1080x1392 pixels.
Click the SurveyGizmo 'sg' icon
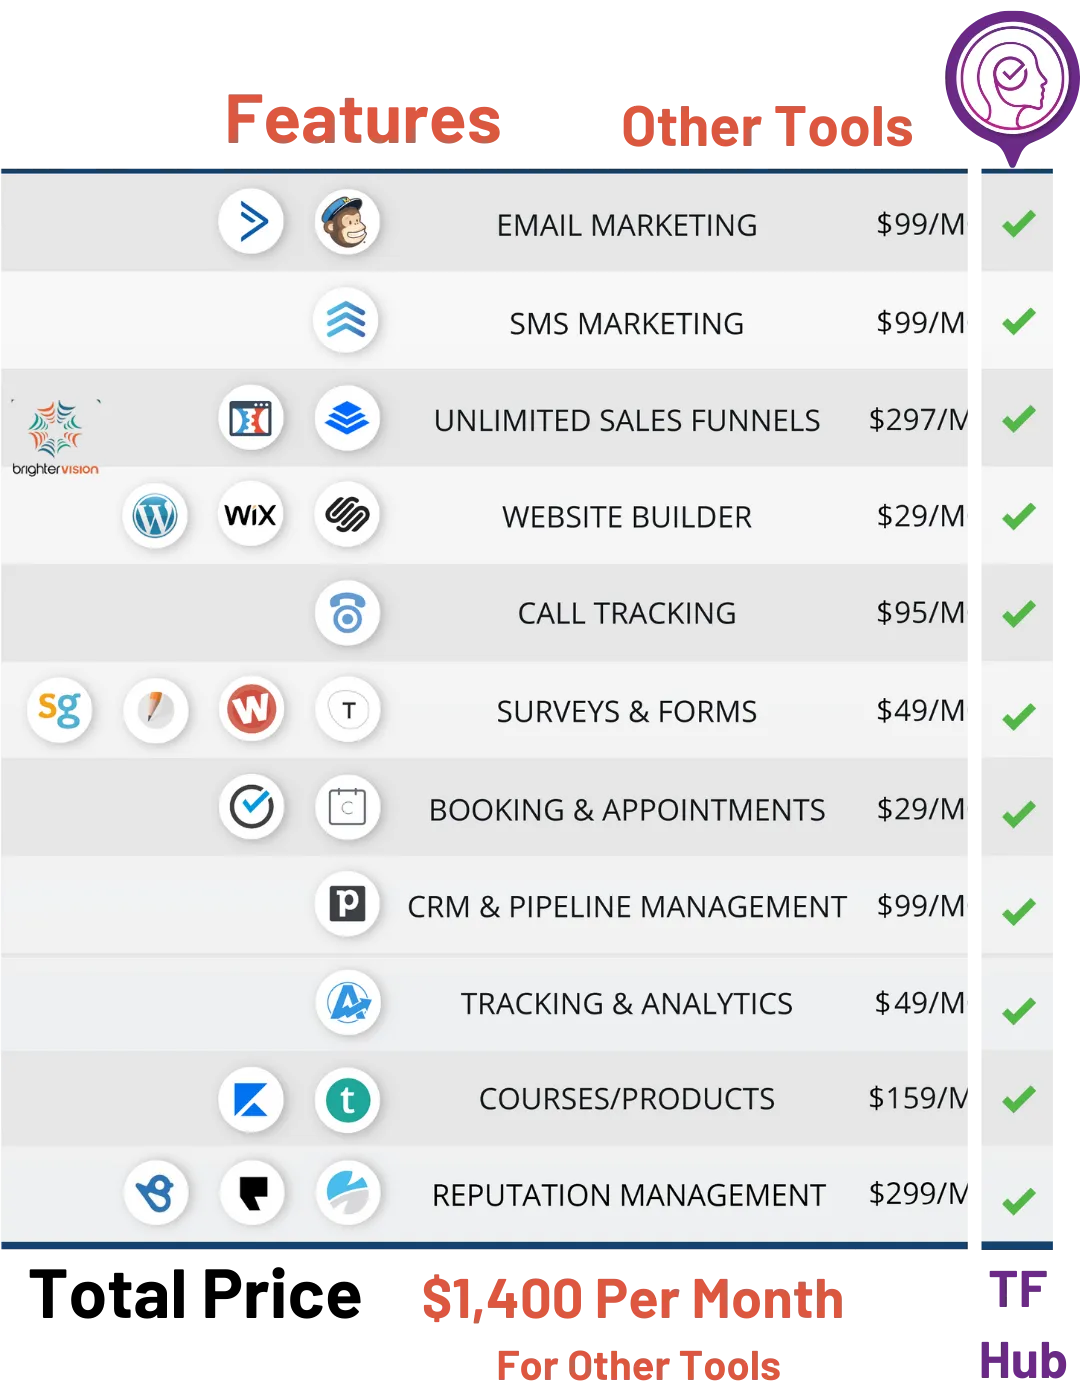coord(59,709)
